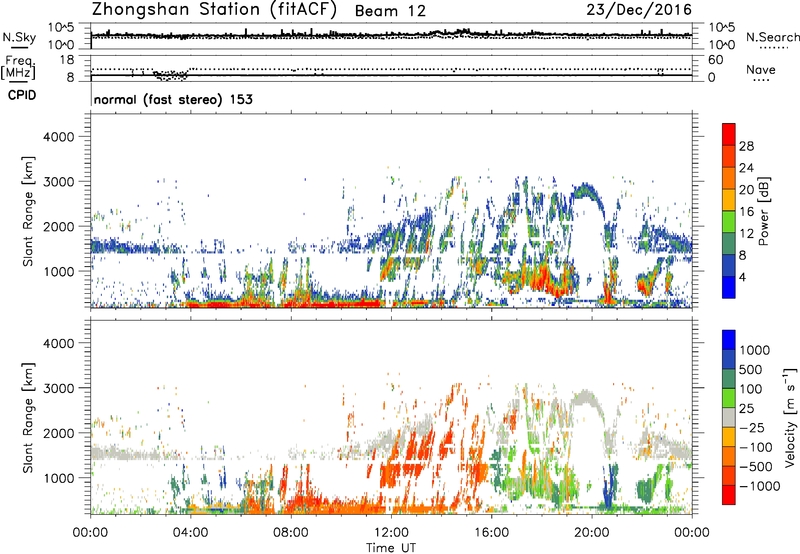The width and height of the screenshot is (800, 554).
Task: Click the N.Sky legend label
Action: click(x=19, y=37)
